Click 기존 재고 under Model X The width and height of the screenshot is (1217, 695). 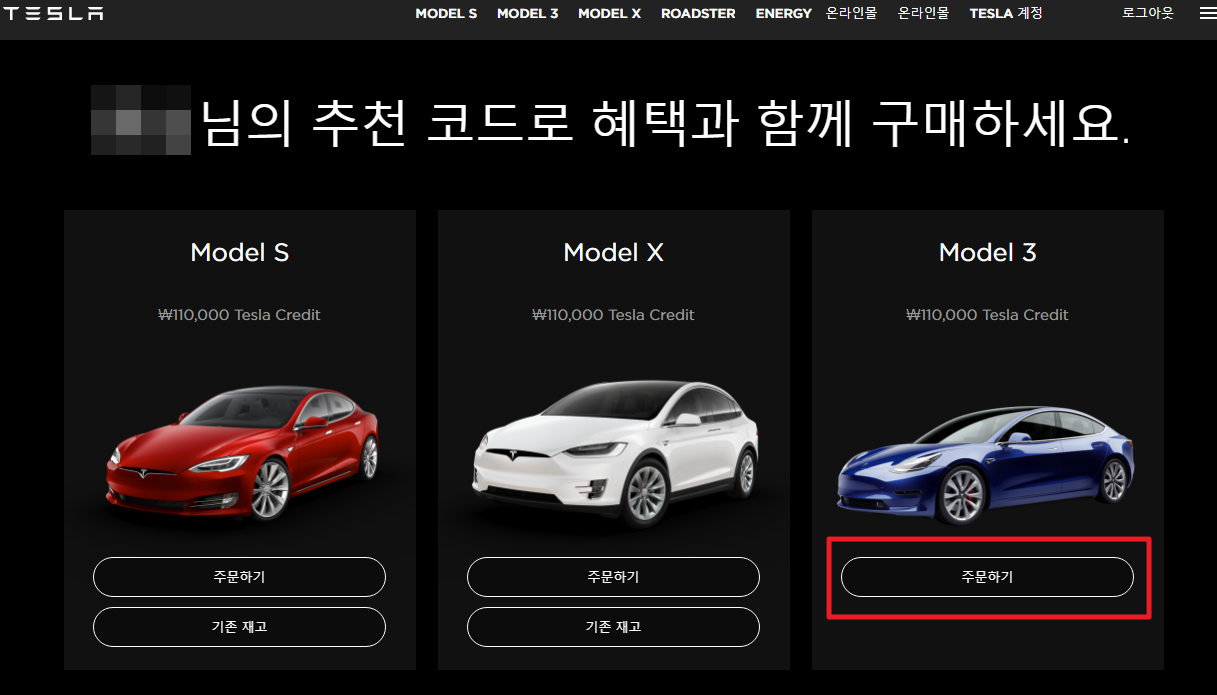coord(613,627)
